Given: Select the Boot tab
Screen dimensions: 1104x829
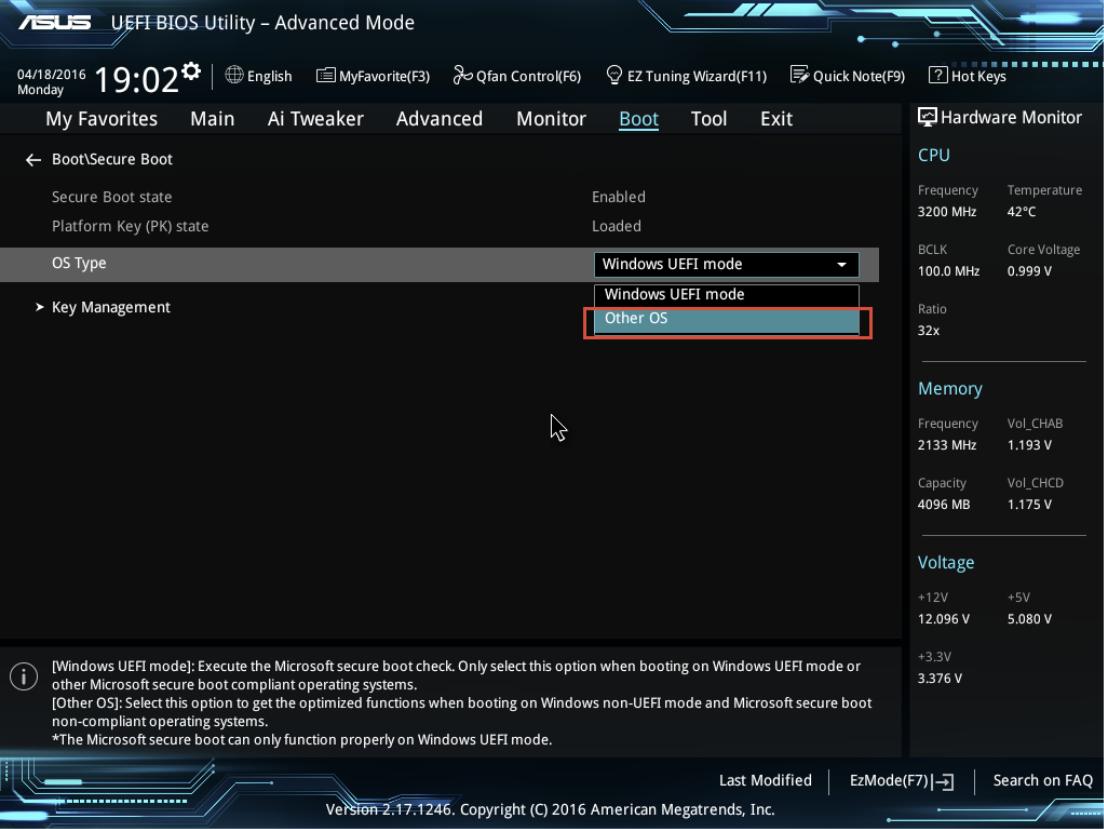Looking at the screenshot, I should 639,118.
